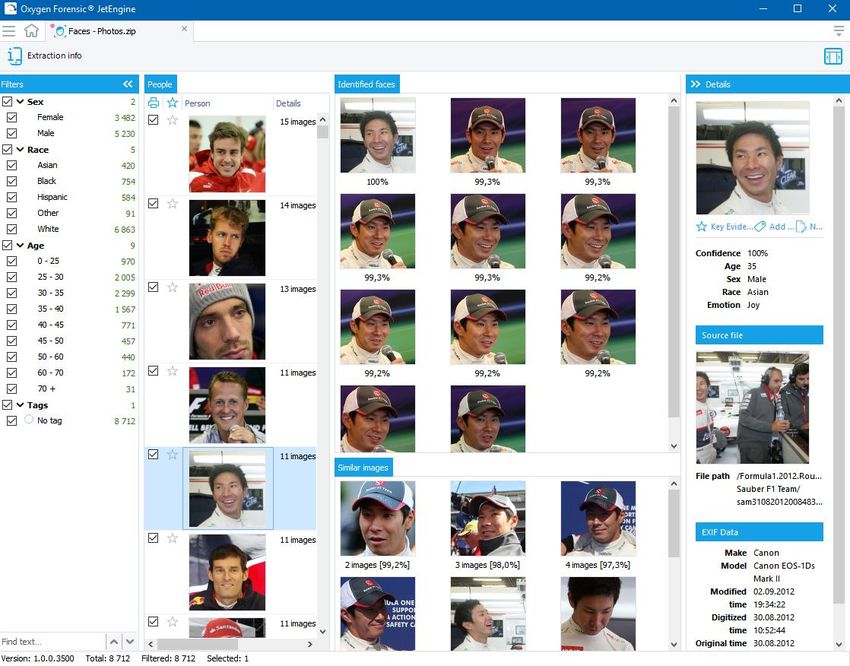Open the Similar images tab
The height and width of the screenshot is (666, 850).
point(363,467)
